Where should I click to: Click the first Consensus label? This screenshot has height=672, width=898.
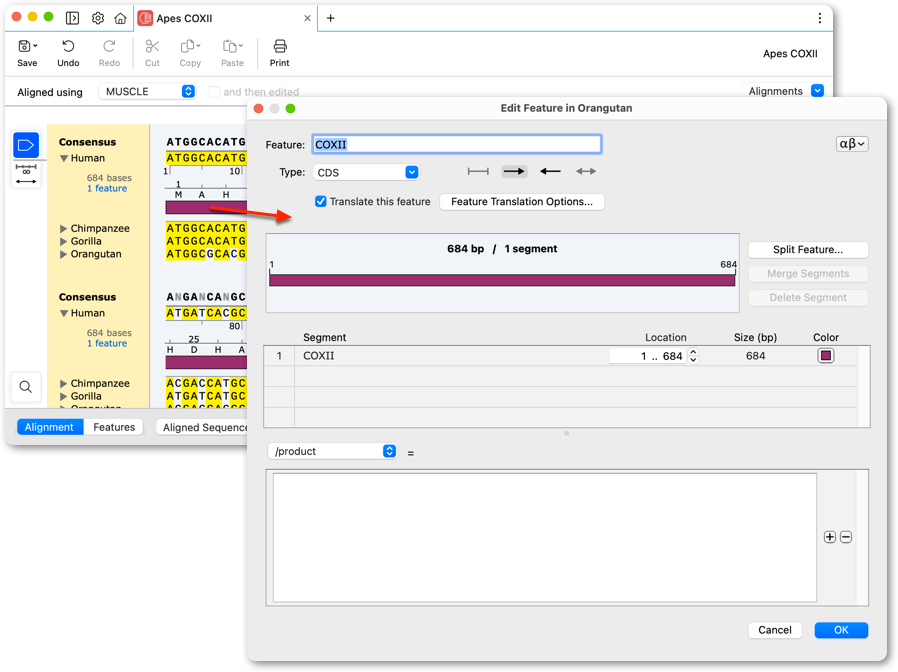point(87,142)
